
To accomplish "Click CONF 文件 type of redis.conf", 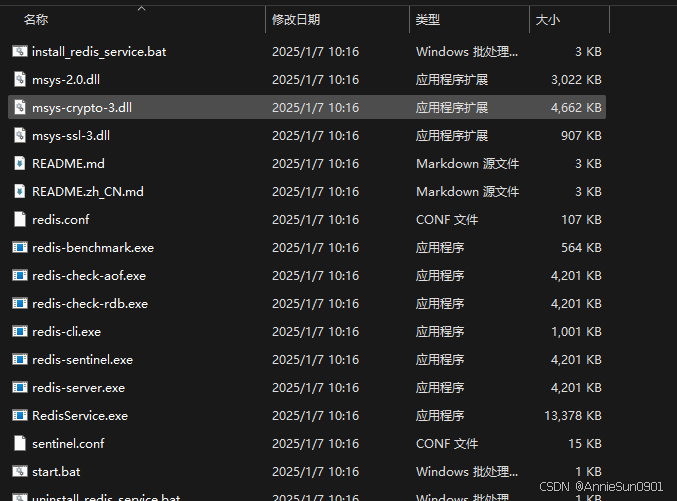I will click(447, 220).
